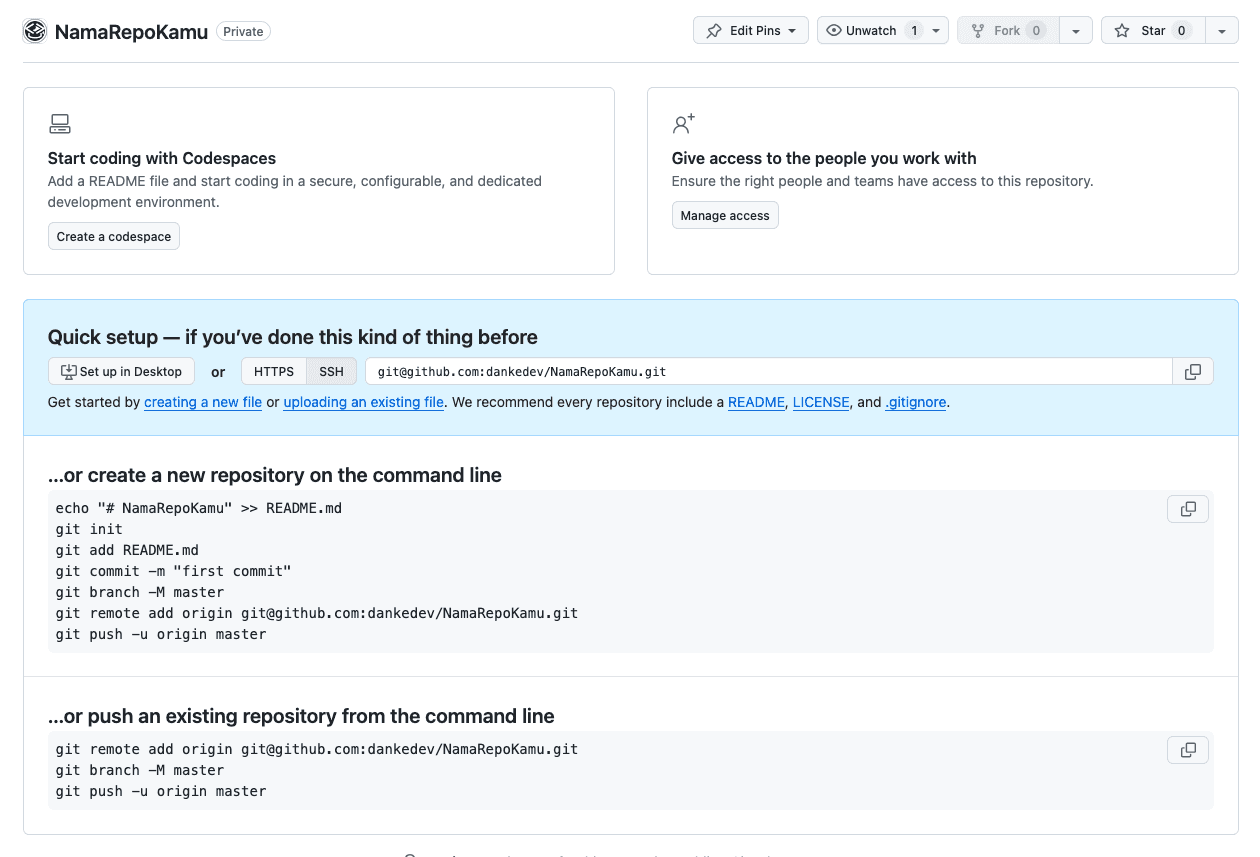This screenshot has width=1260, height=857.
Task: Open the uploading an existing file link
Action: [364, 402]
